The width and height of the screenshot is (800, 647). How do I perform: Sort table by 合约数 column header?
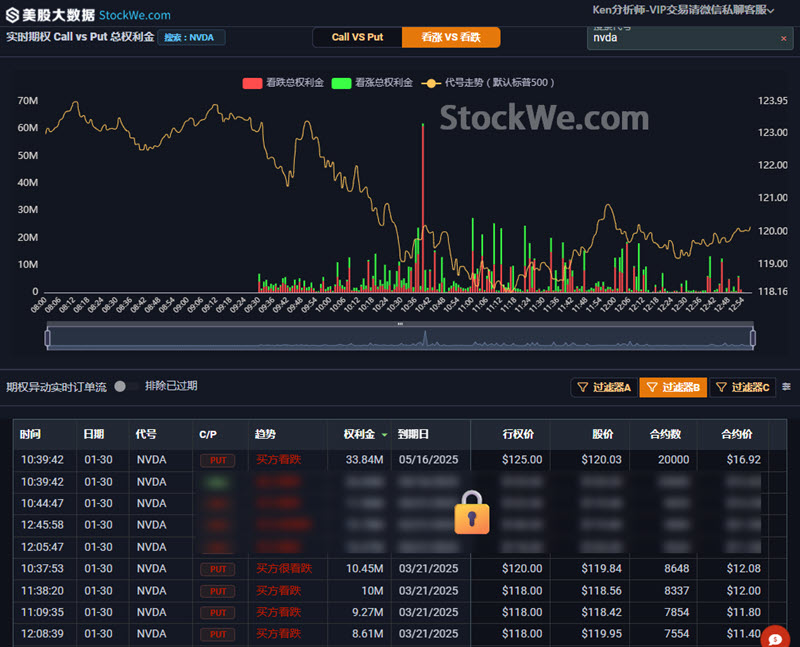665,434
